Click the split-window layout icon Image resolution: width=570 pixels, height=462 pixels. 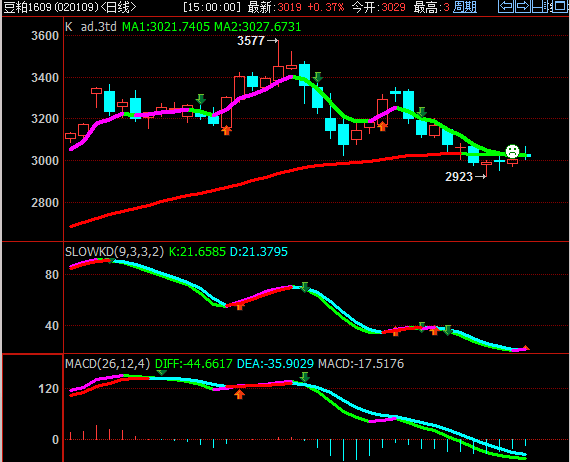click(x=540, y=6)
